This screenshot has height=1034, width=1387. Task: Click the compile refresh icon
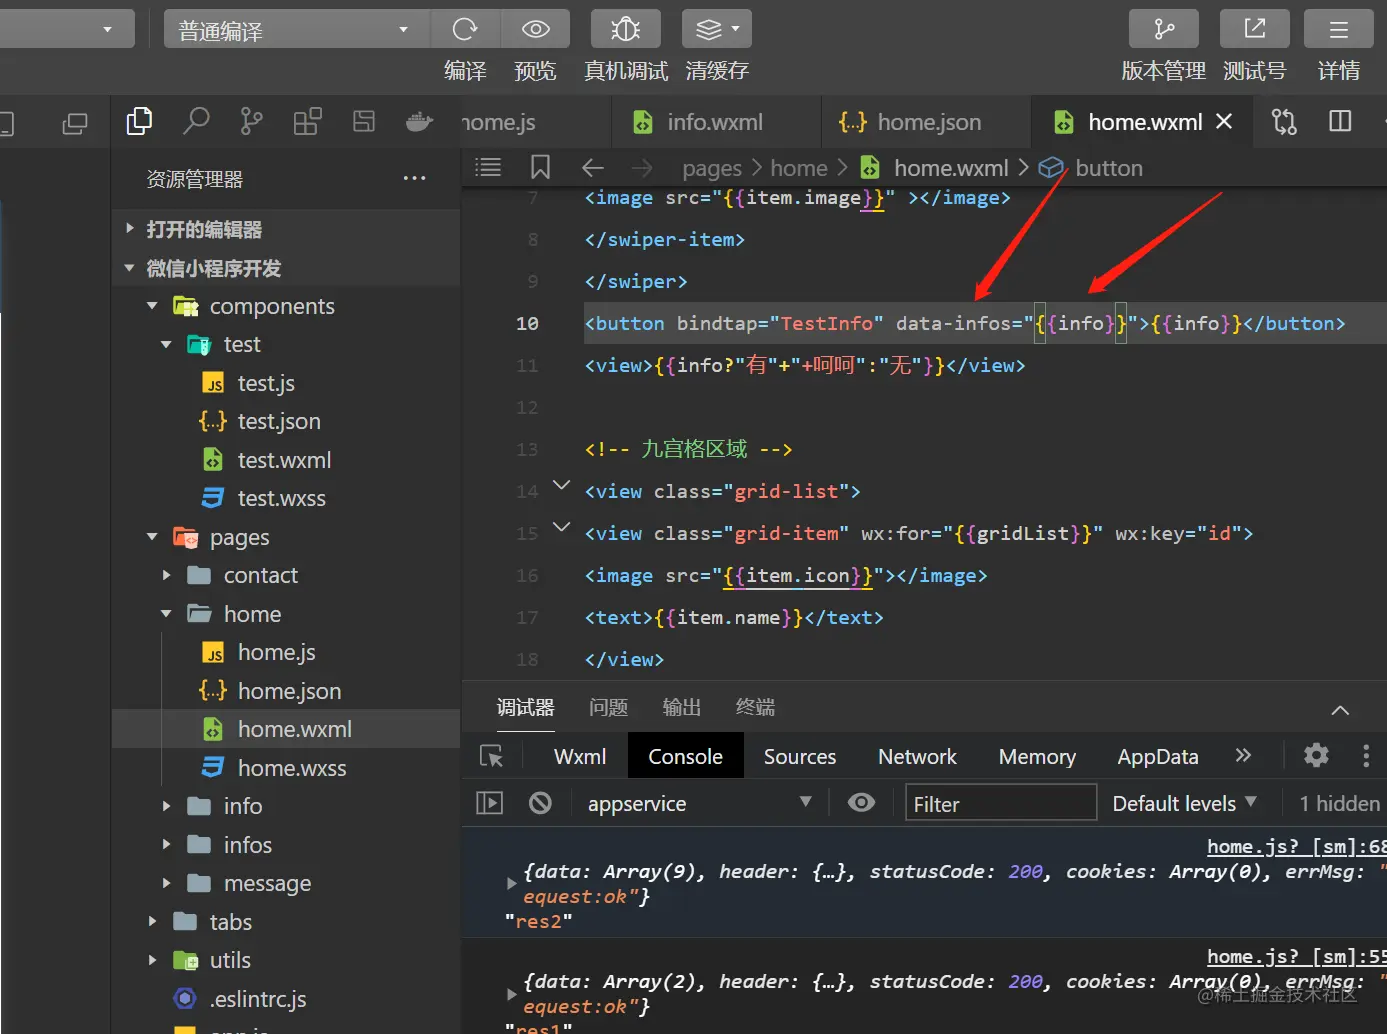pyautogui.click(x=465, y=29)
